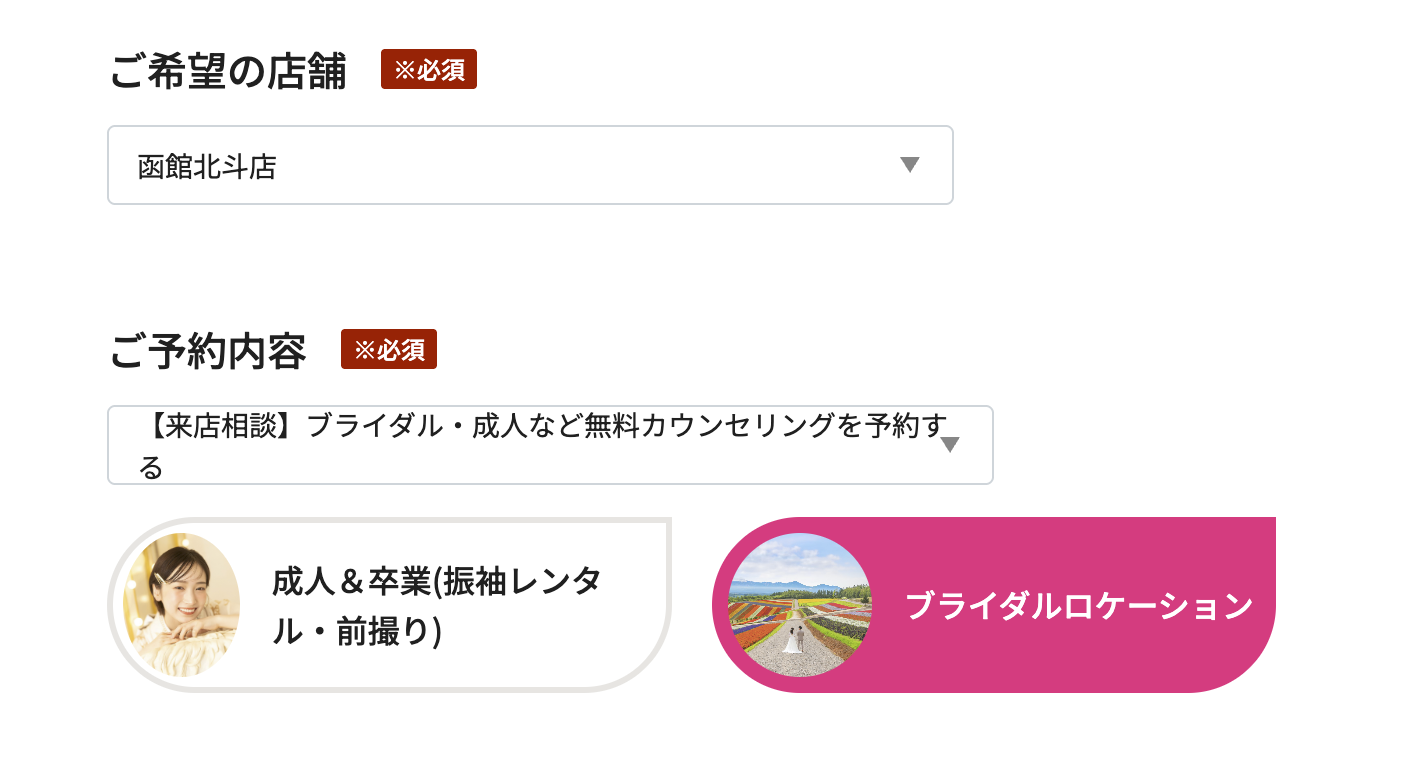
Task: Select the pink ブライダルロケーション button
Action: coord(993,605)
